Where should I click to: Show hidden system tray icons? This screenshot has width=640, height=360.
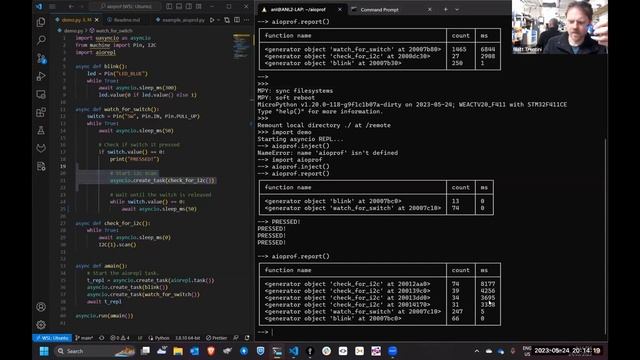coord(476,351)
